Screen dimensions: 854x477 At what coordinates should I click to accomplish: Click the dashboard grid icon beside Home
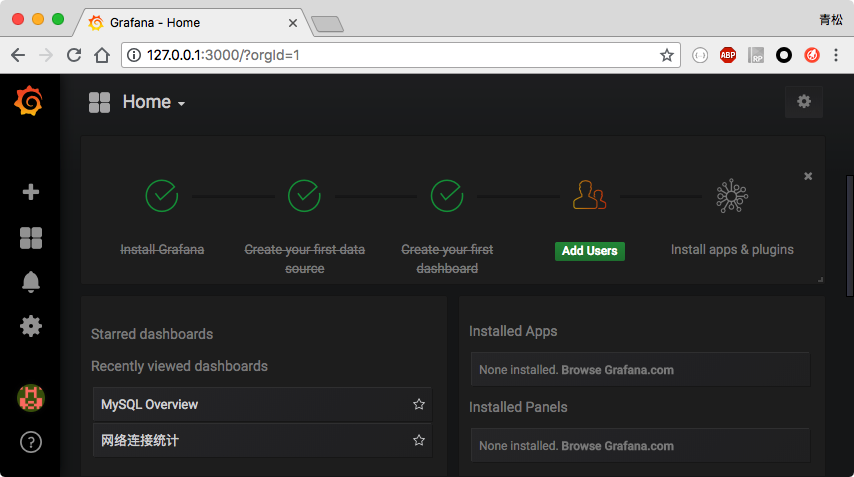[99, 102]
